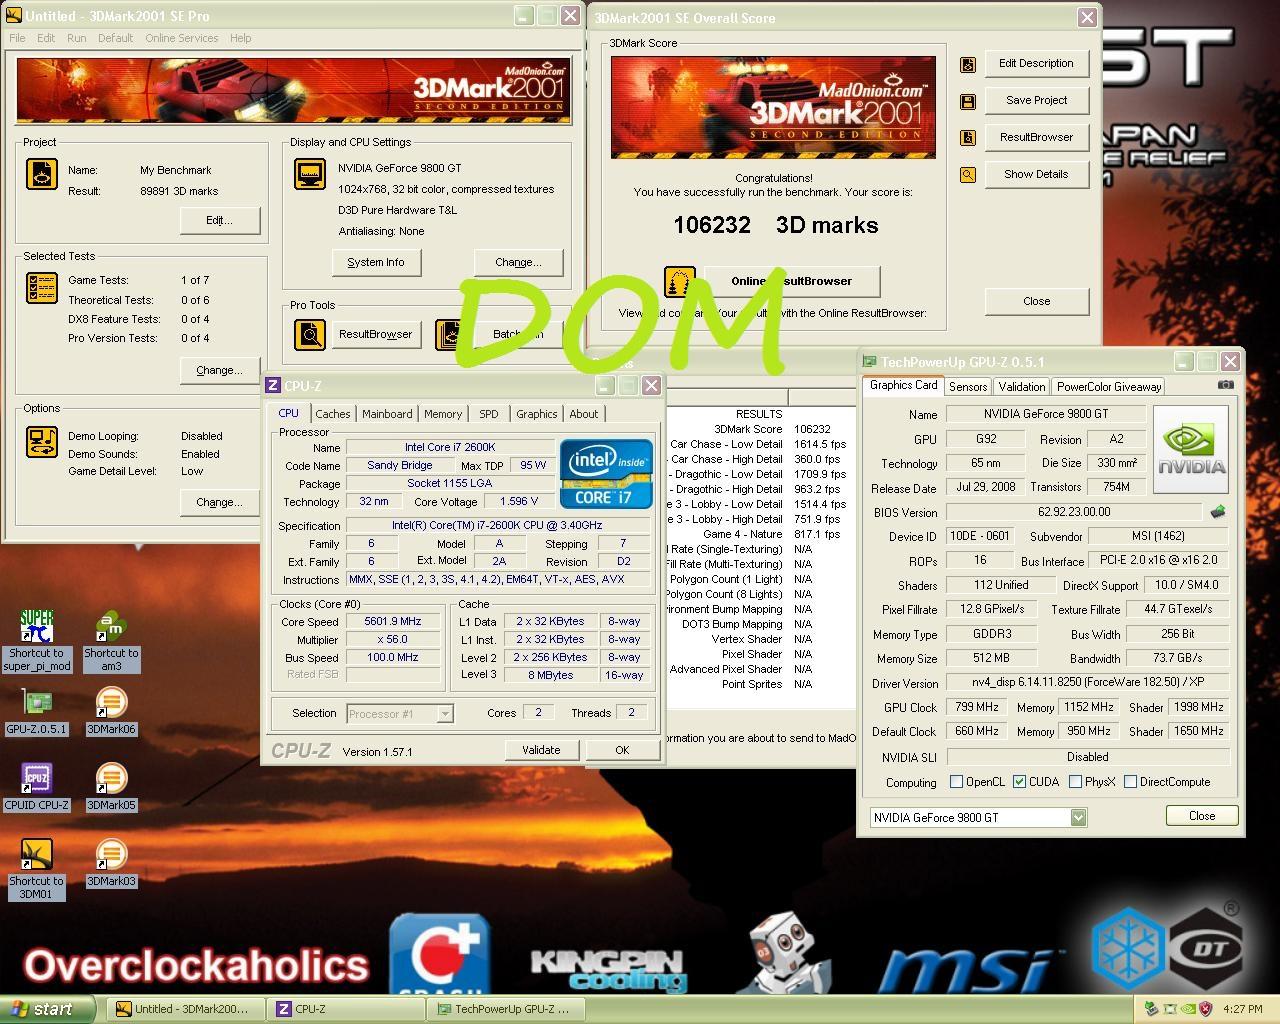Click the Show Details magnifier icon
The image size is (1280, 1024).
(967, 175)
